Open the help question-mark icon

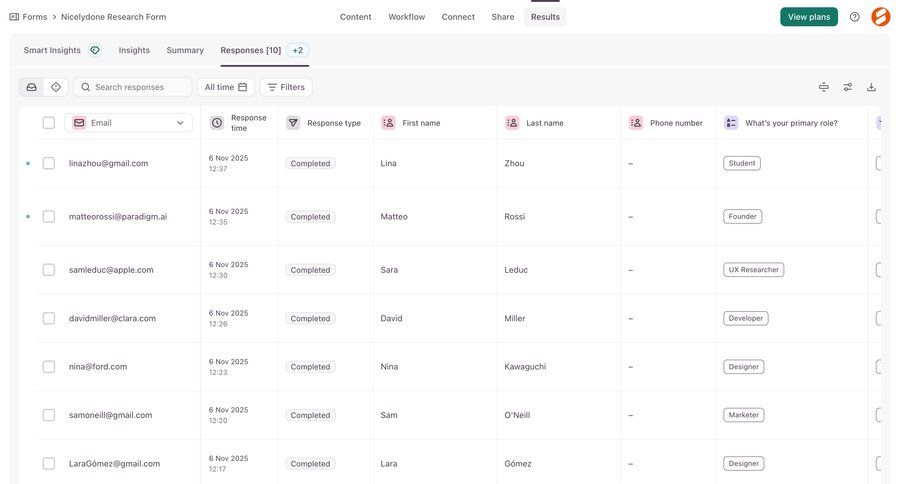tap(855, 17)
